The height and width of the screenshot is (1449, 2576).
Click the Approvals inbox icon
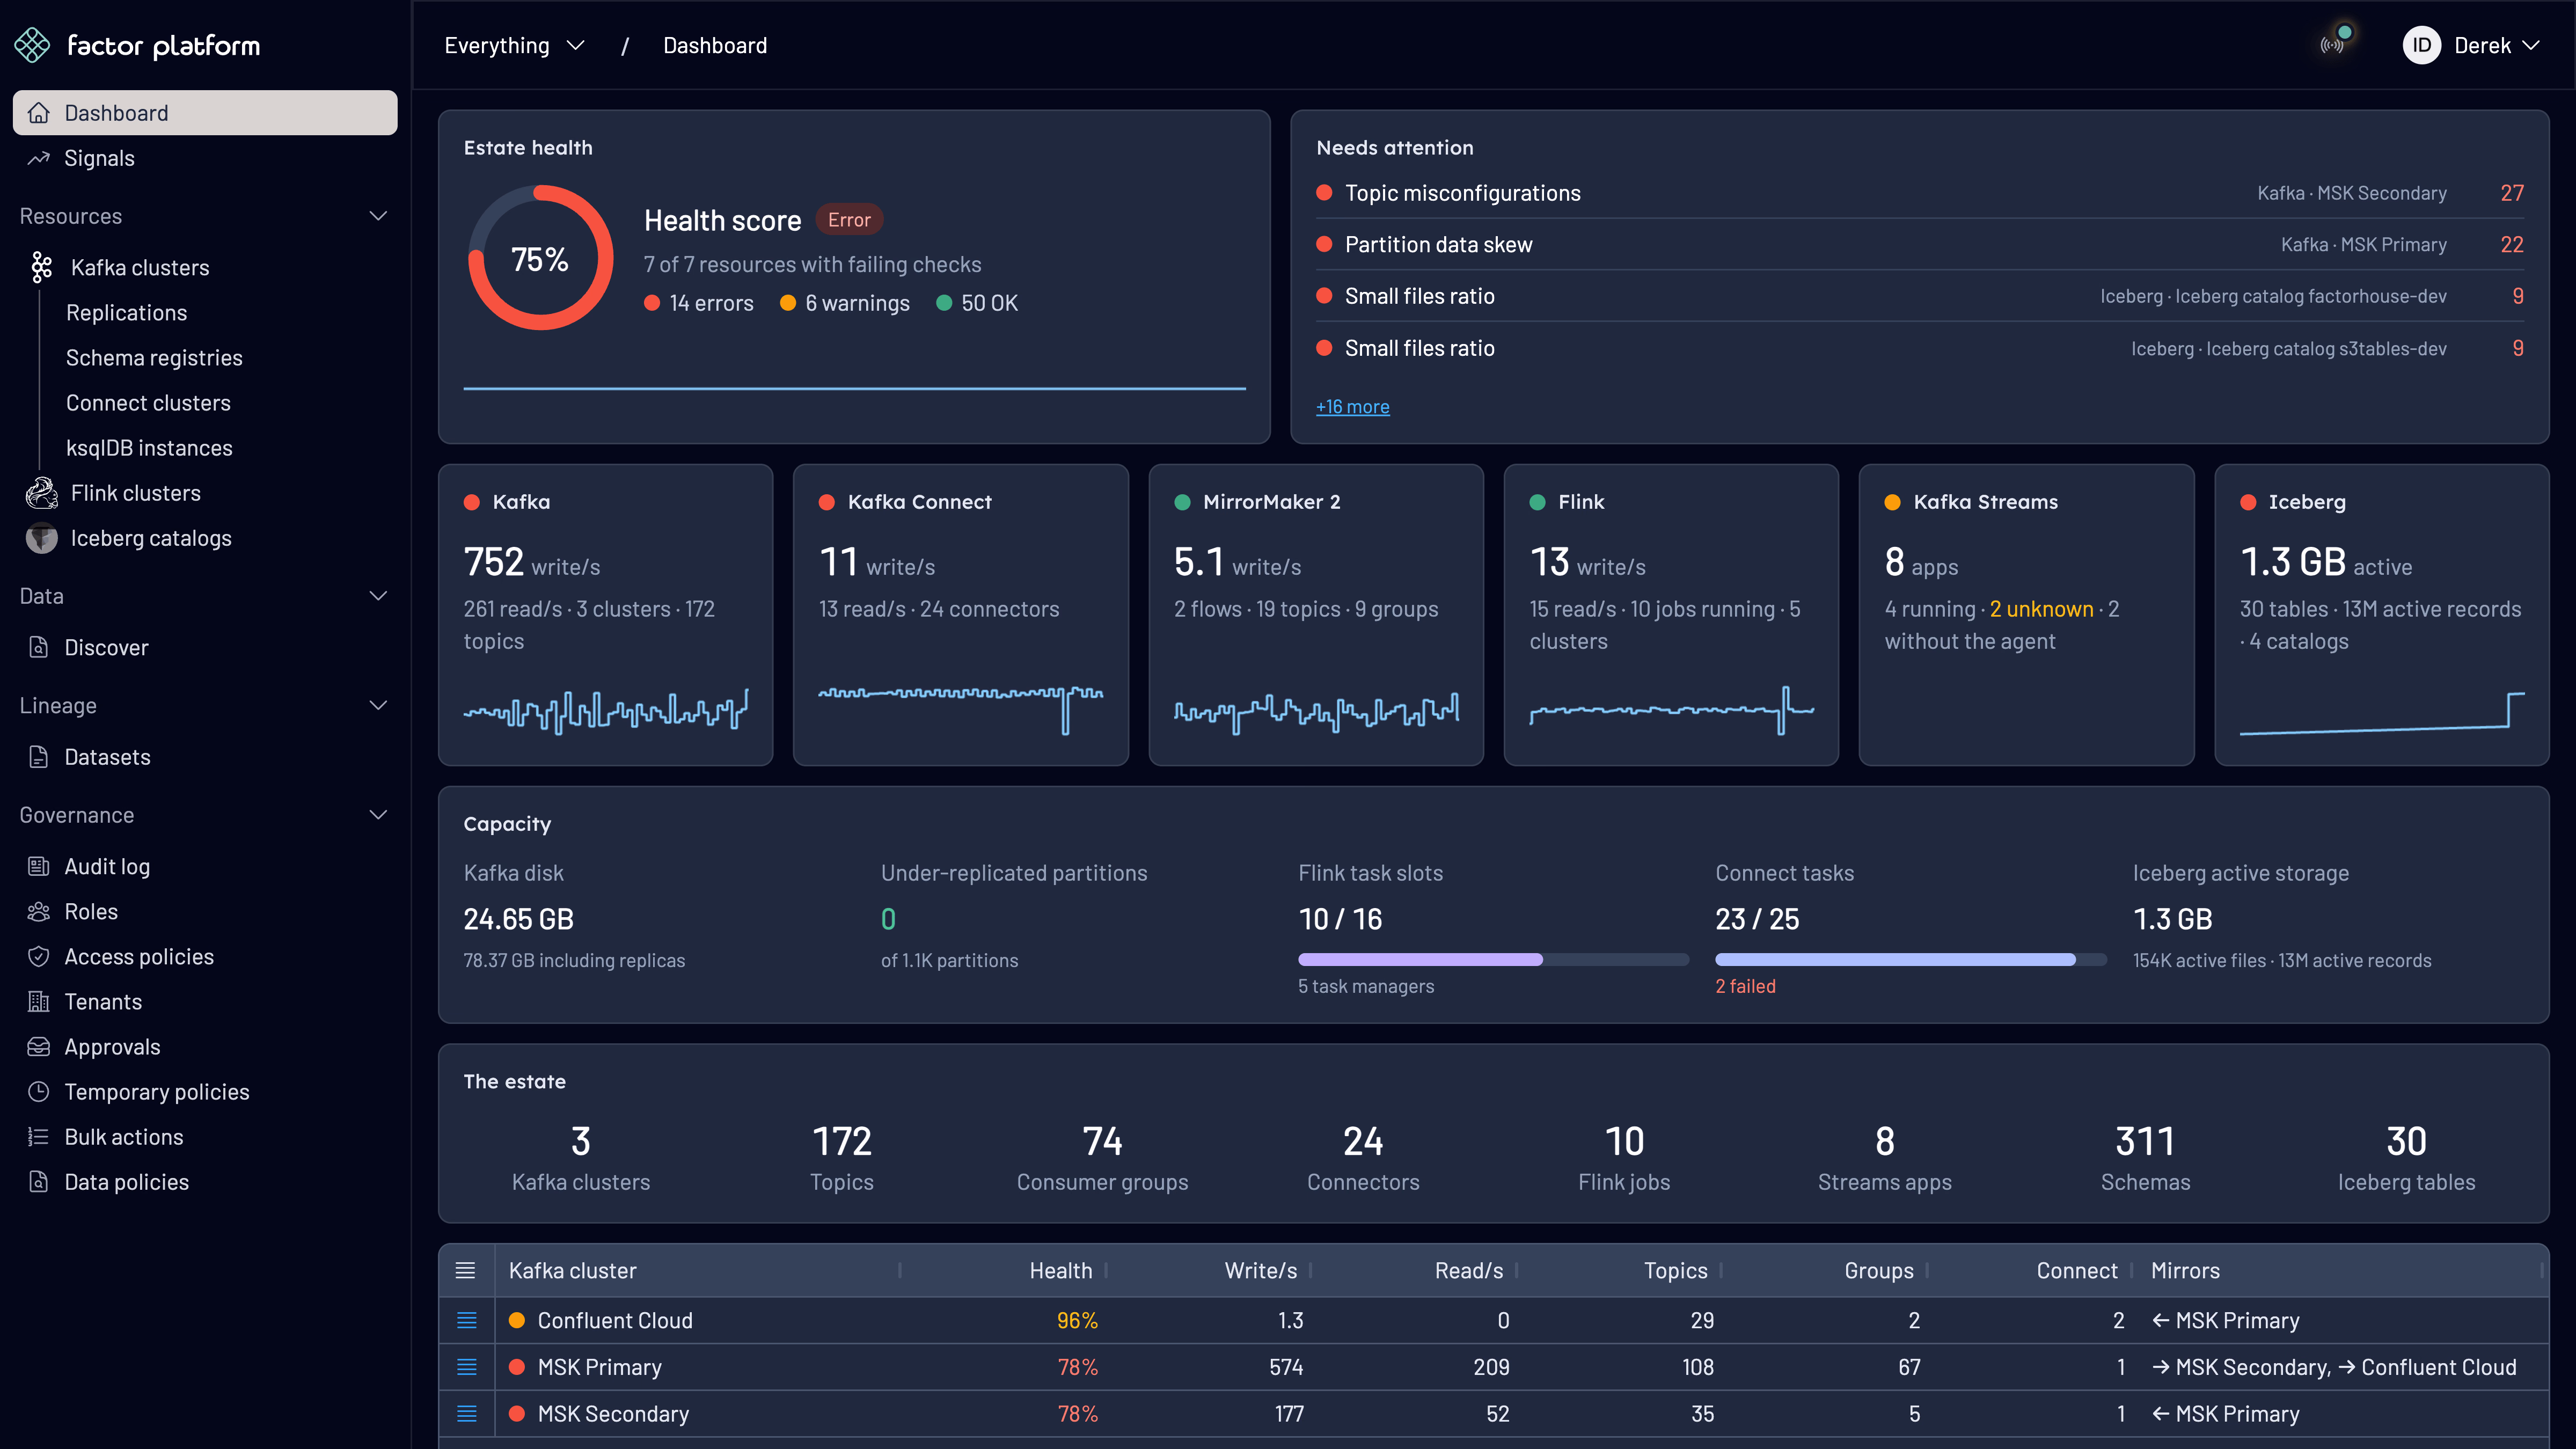38,1046
